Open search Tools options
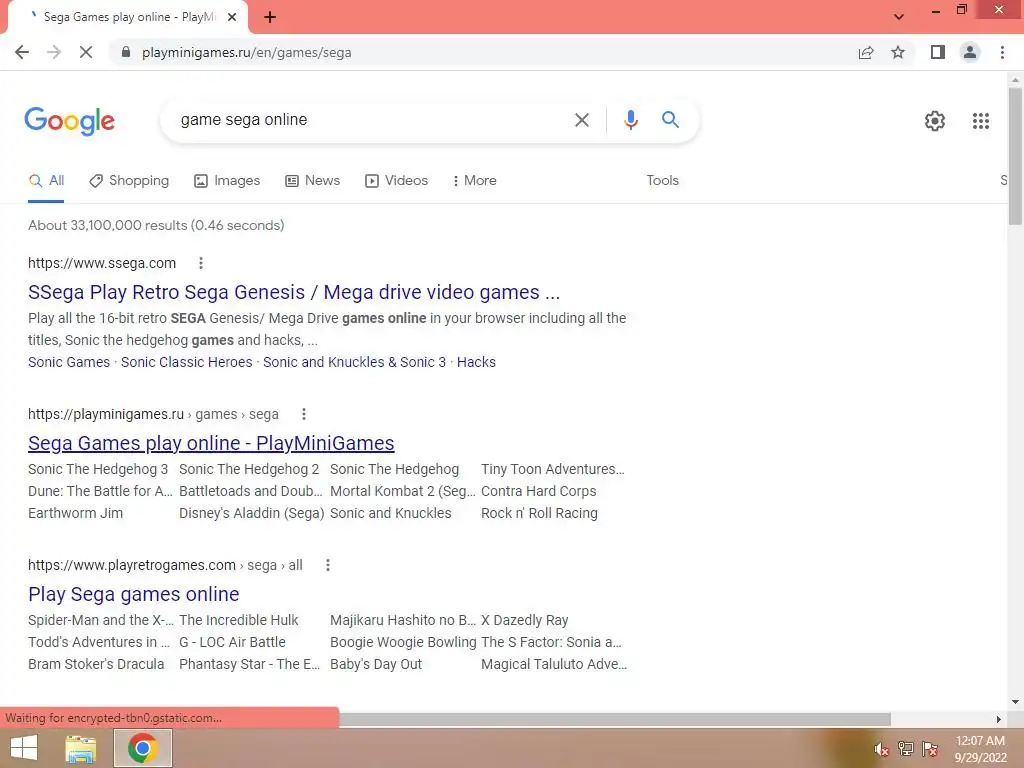This screenshot has height=768, width=1024. pos(662,181)
